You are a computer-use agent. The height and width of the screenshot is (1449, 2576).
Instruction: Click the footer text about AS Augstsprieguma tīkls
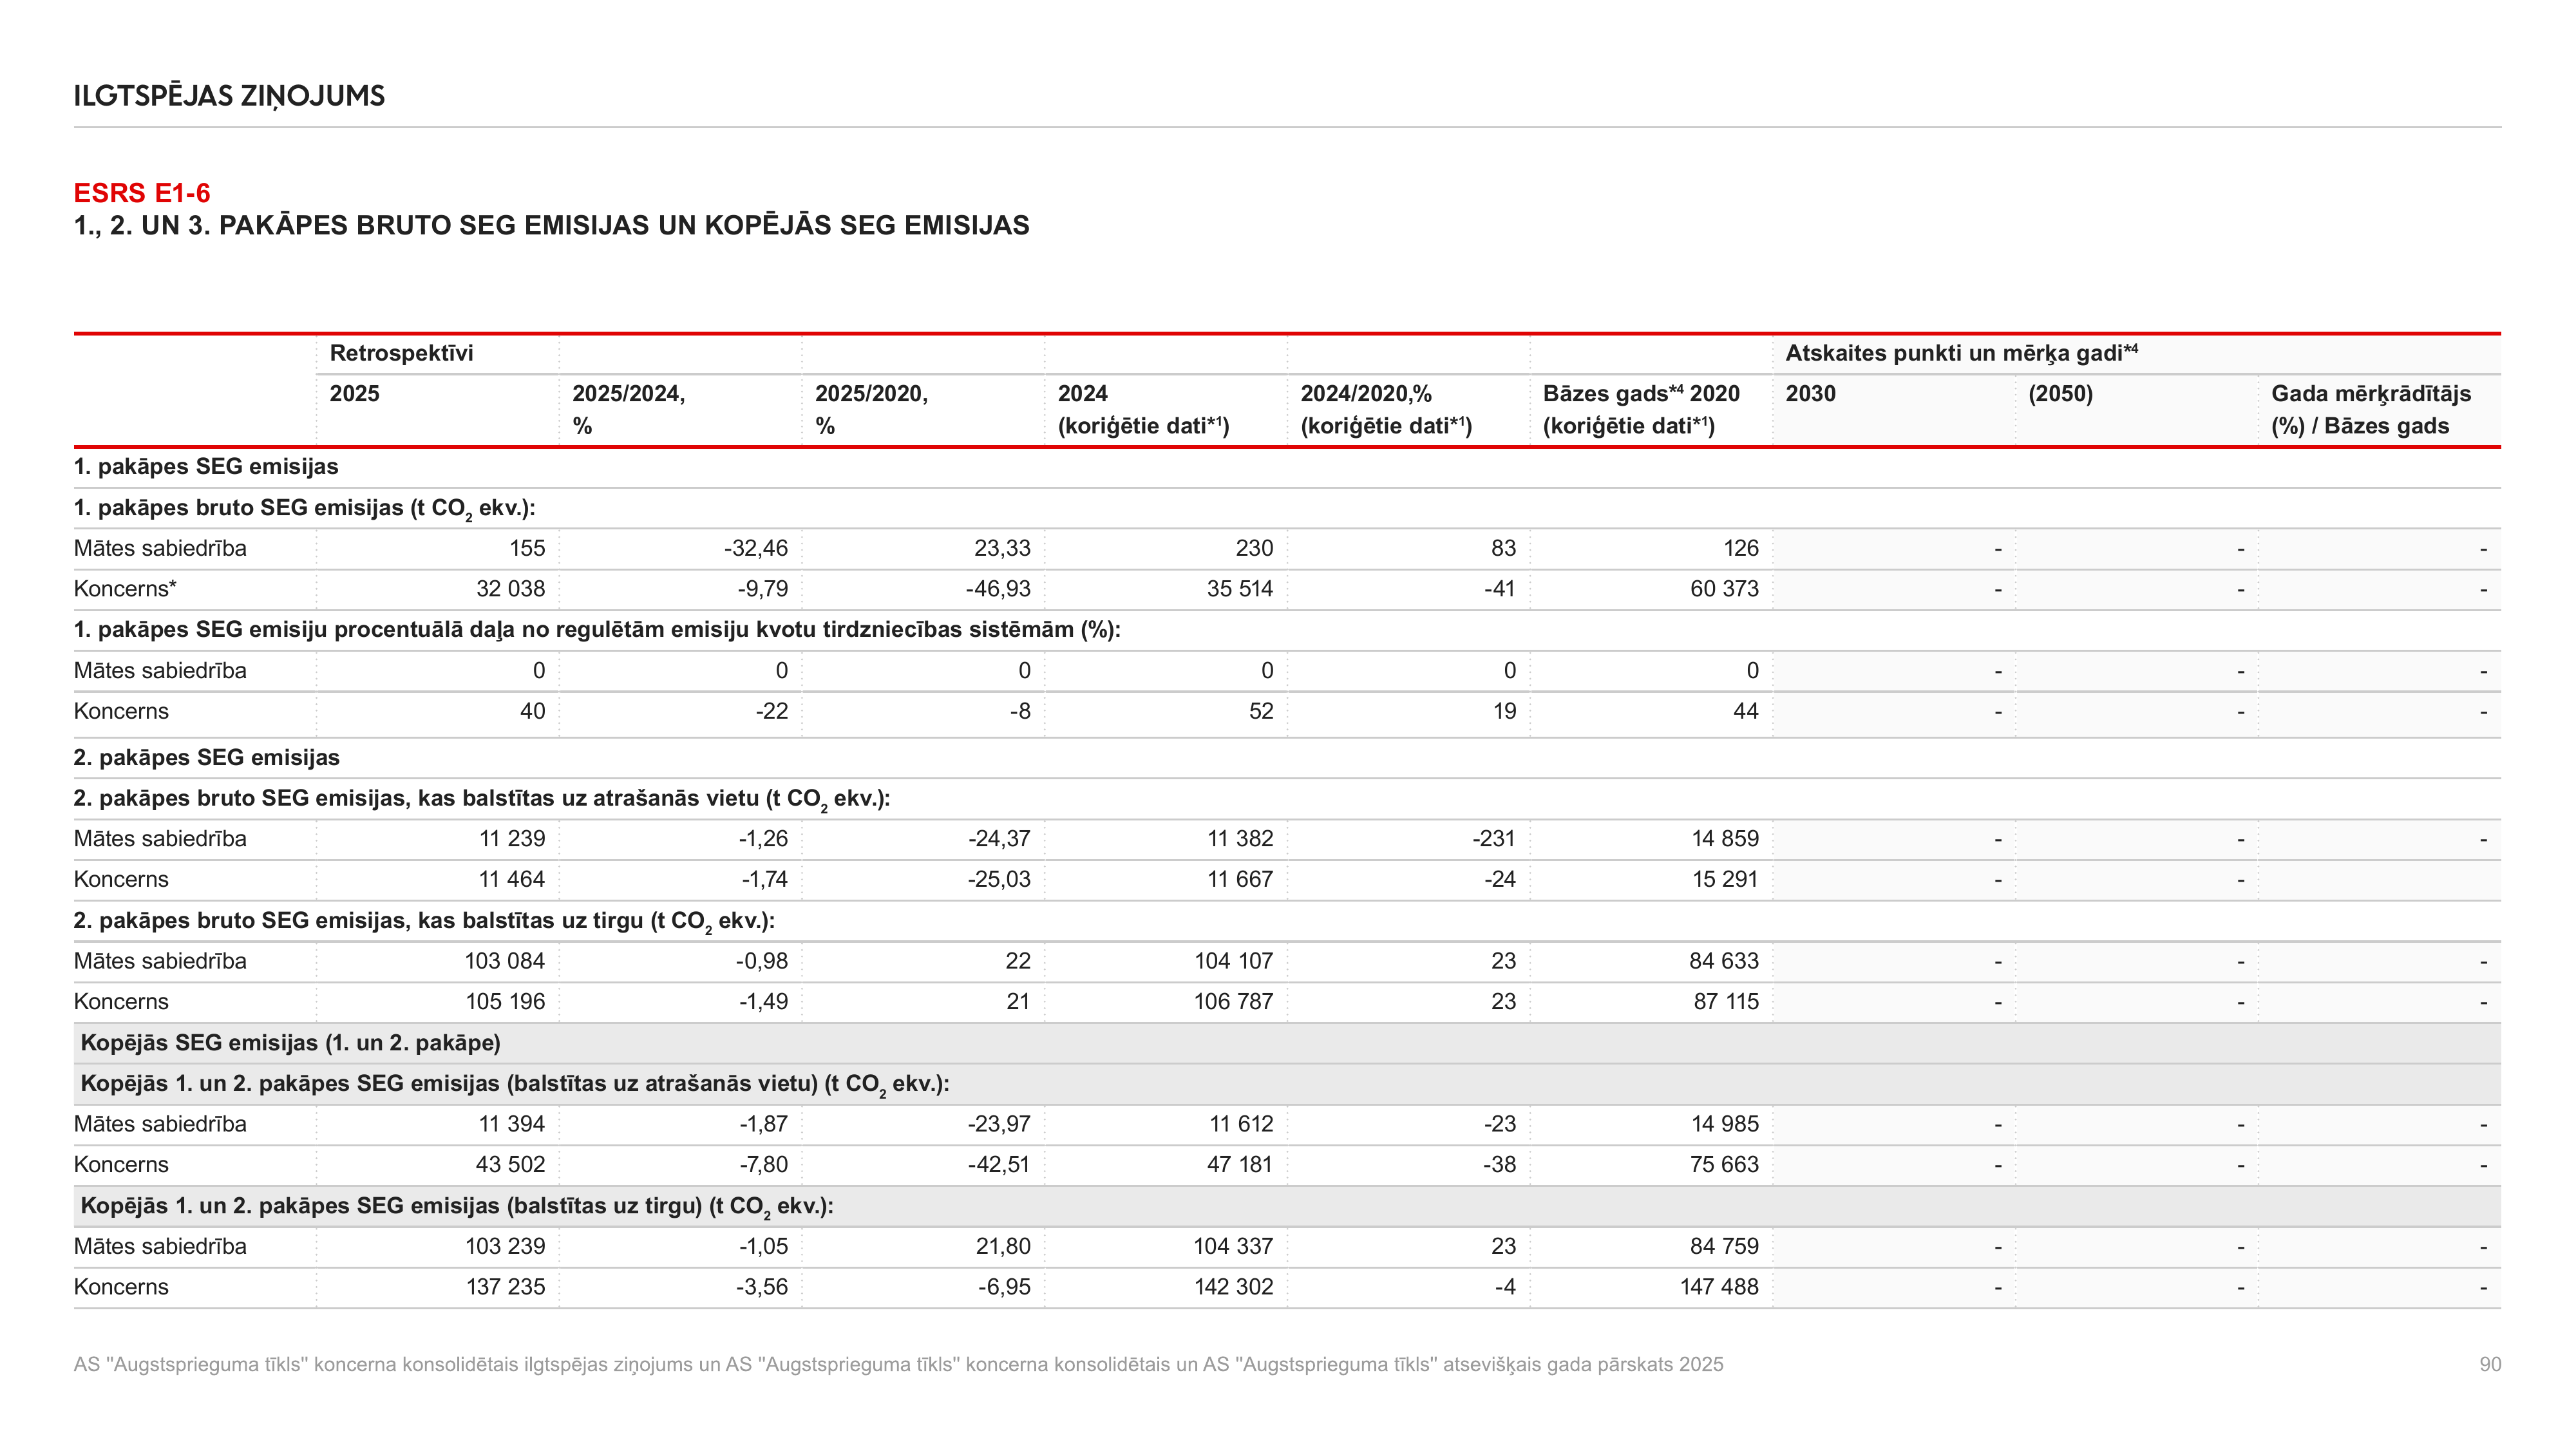pyautogui.click(x=898, y=1365)
